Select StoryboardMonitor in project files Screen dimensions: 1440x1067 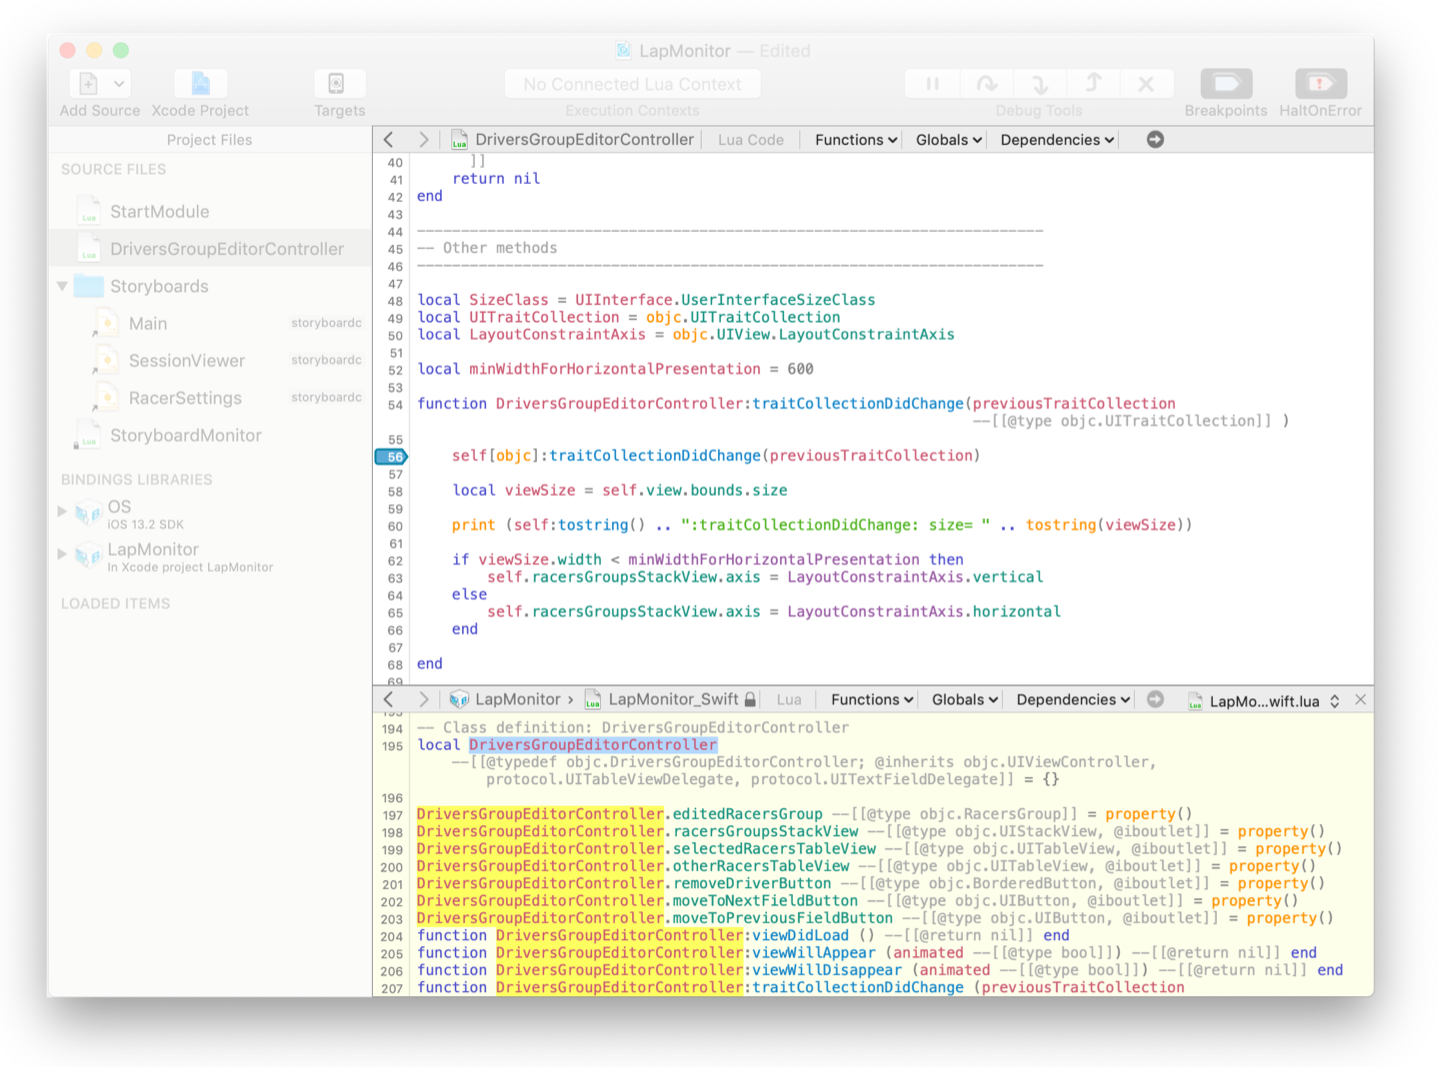[x=186, y=436]
